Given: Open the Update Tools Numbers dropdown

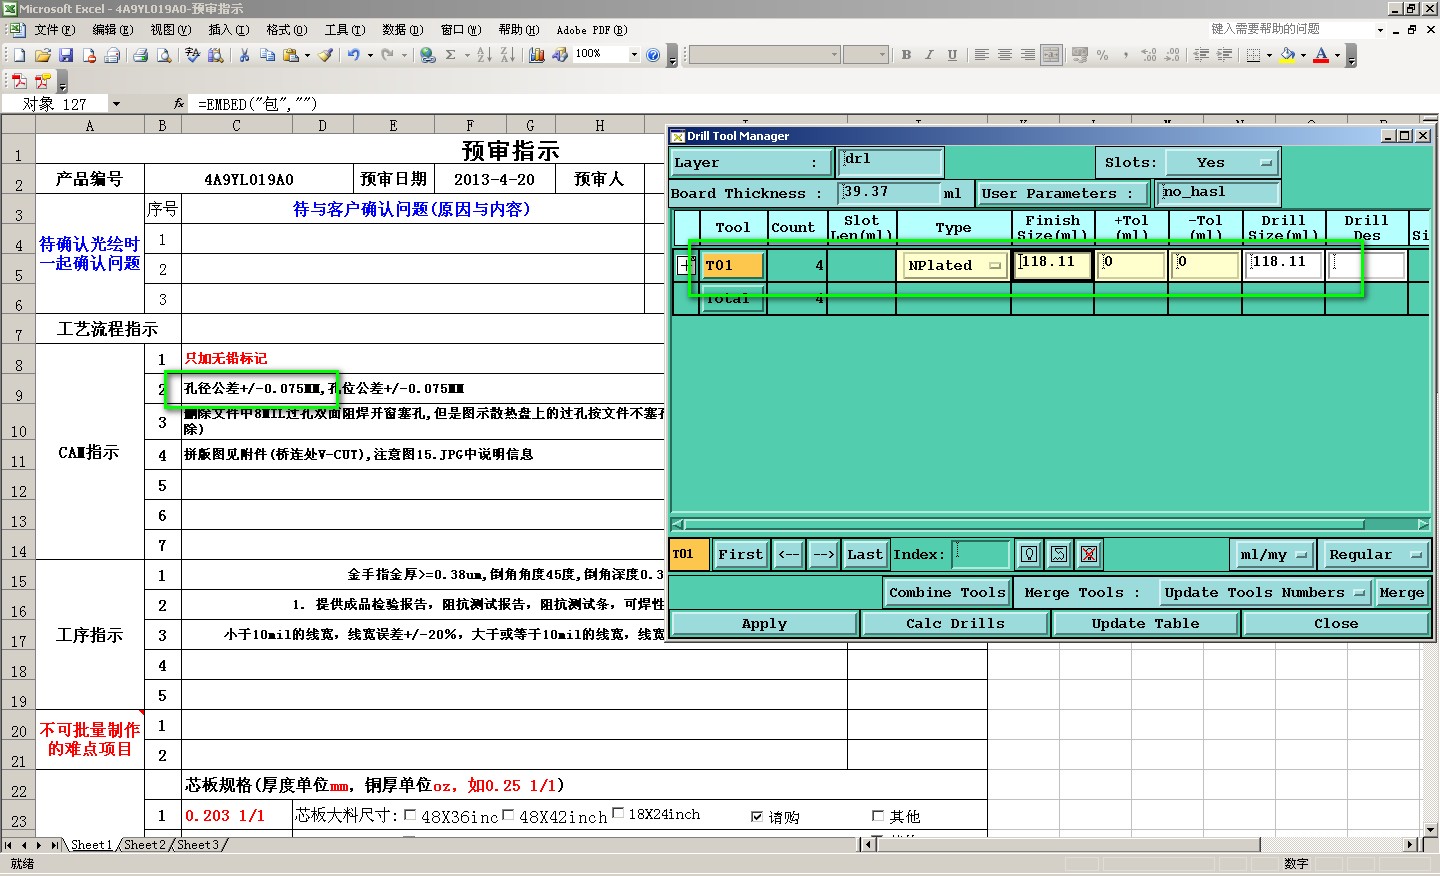Looking at the screenshot, I should tap(1264, 592).
